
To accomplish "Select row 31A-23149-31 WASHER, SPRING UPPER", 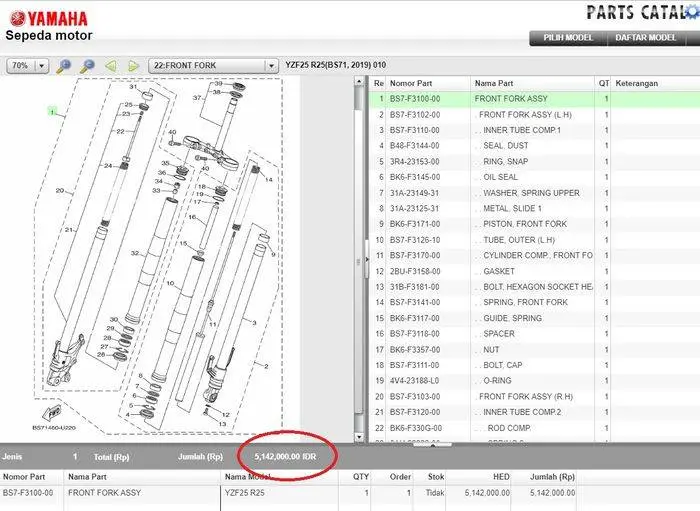I will click(x=534, y=193).
